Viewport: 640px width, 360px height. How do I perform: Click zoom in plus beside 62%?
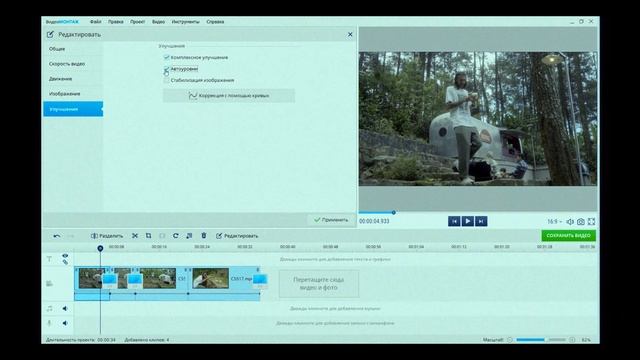pos(572,340)
